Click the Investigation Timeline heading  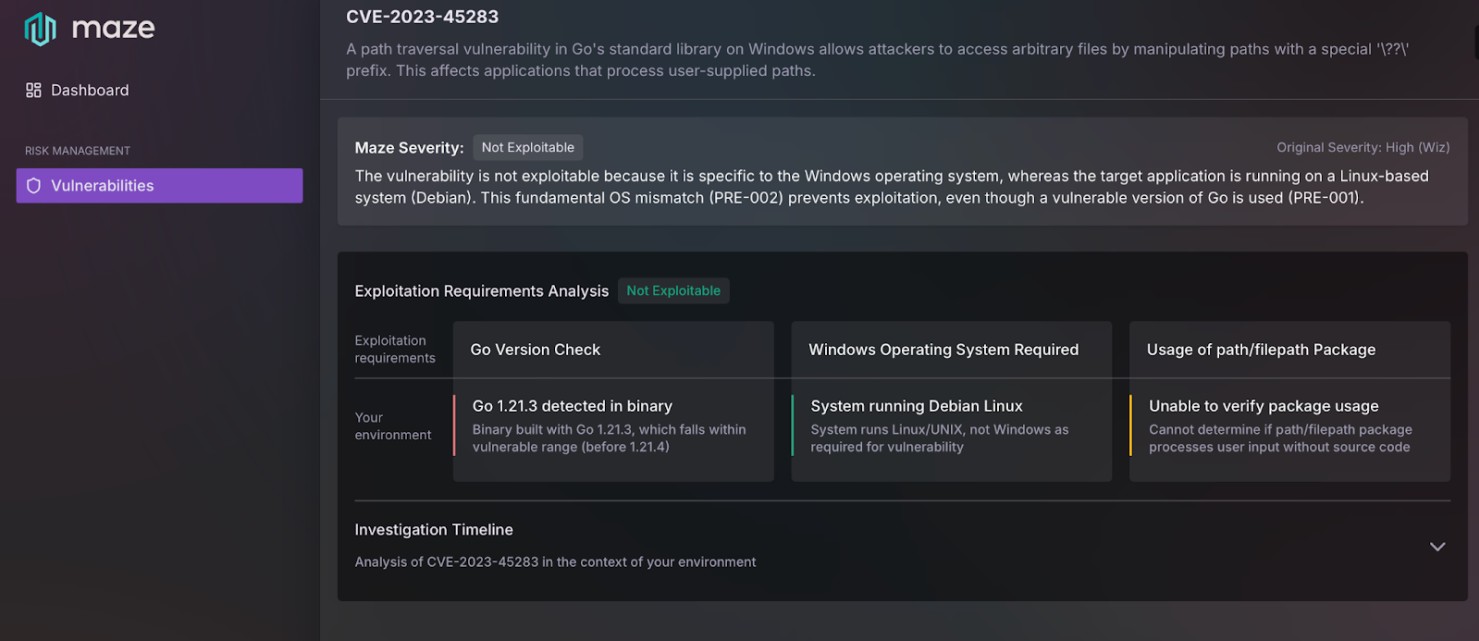(434, 530)
